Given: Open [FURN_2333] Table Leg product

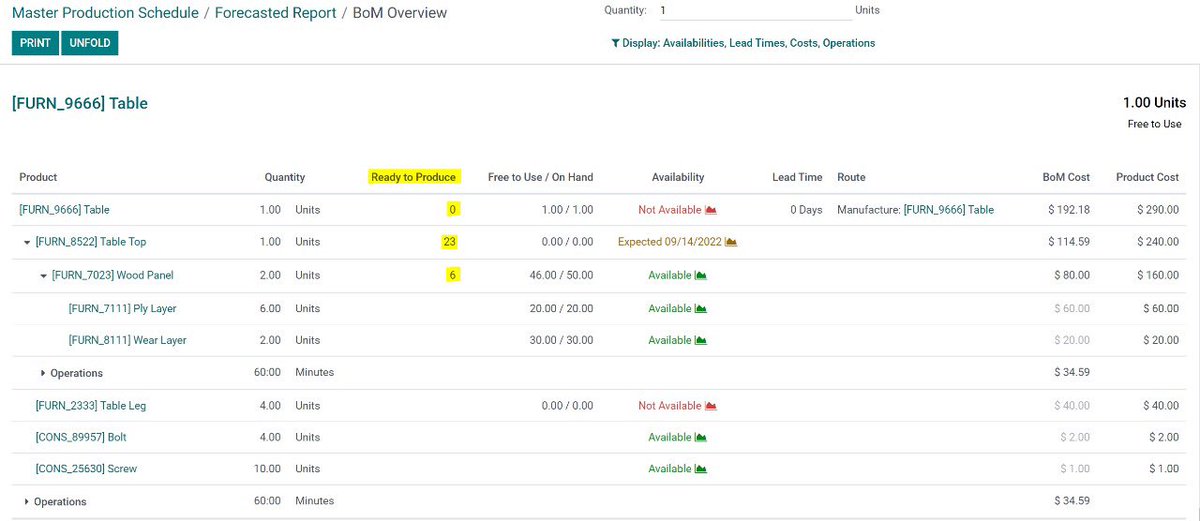Looking at the screenshot, I should [91, 406].
